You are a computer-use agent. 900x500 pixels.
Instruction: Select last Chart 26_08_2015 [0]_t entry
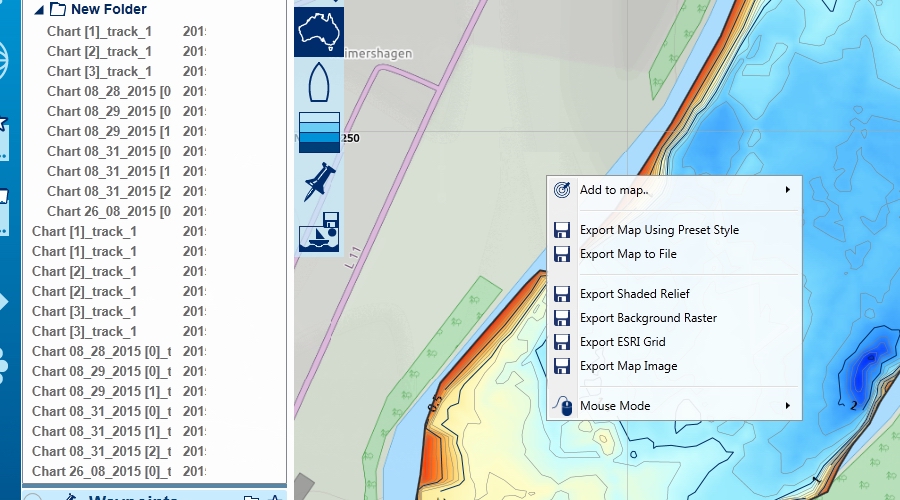click(x=101, y=471)
